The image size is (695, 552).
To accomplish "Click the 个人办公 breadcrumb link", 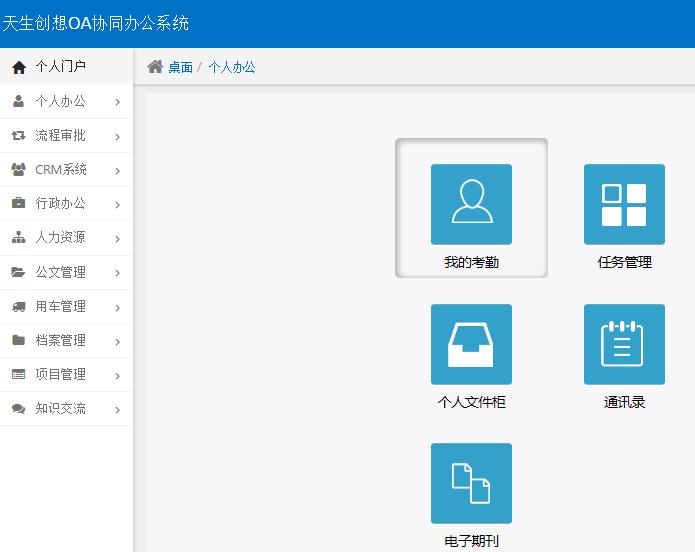I will point(232,67).
